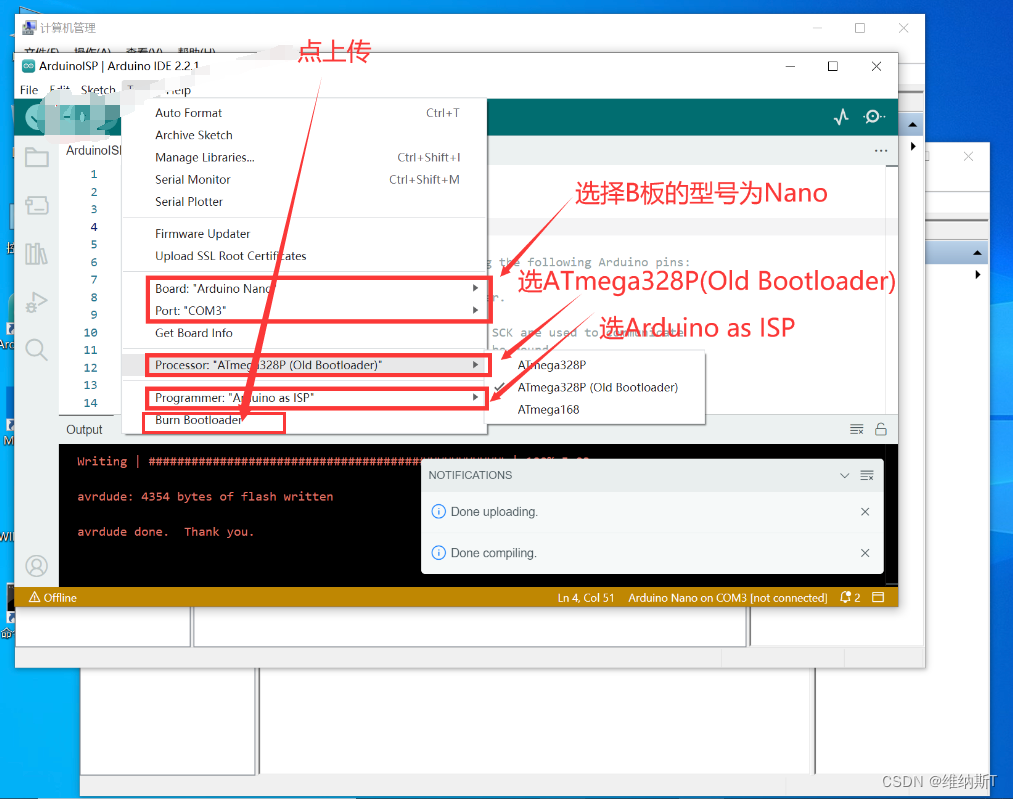Click the Done uploading info icon
1013x799 pixels.
point(438,512)
